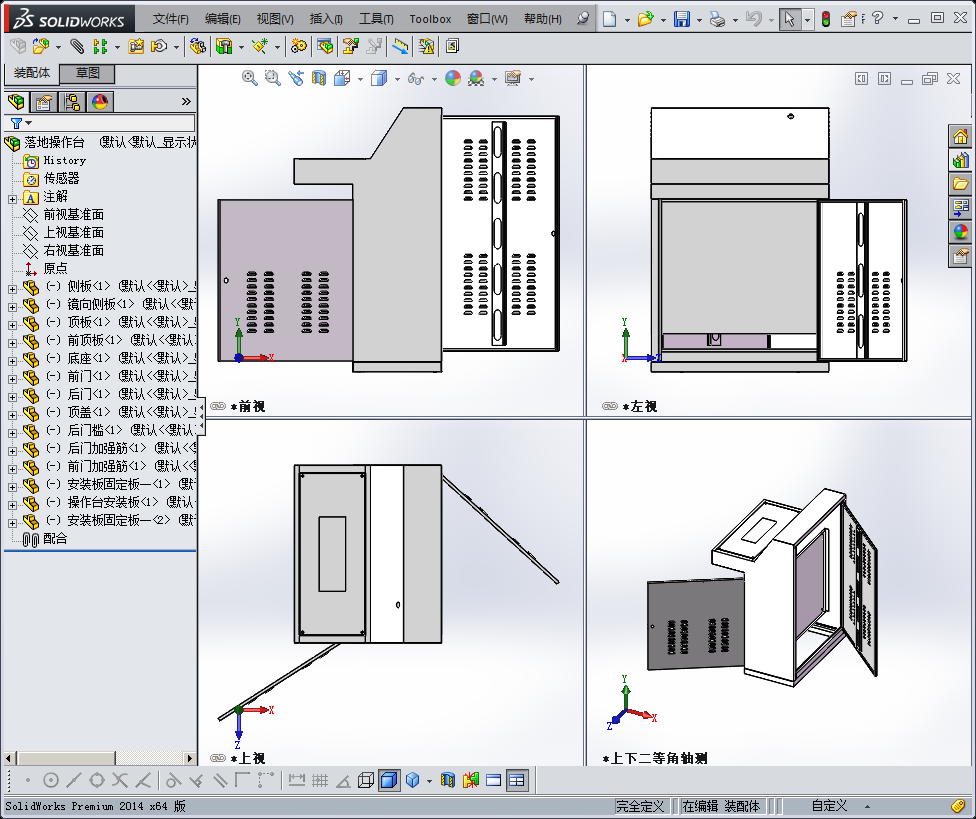The width and height of the screenshot is (976, 819).
Task: Open File Explorer folder icon in task pane
Action: coord(960,184)
